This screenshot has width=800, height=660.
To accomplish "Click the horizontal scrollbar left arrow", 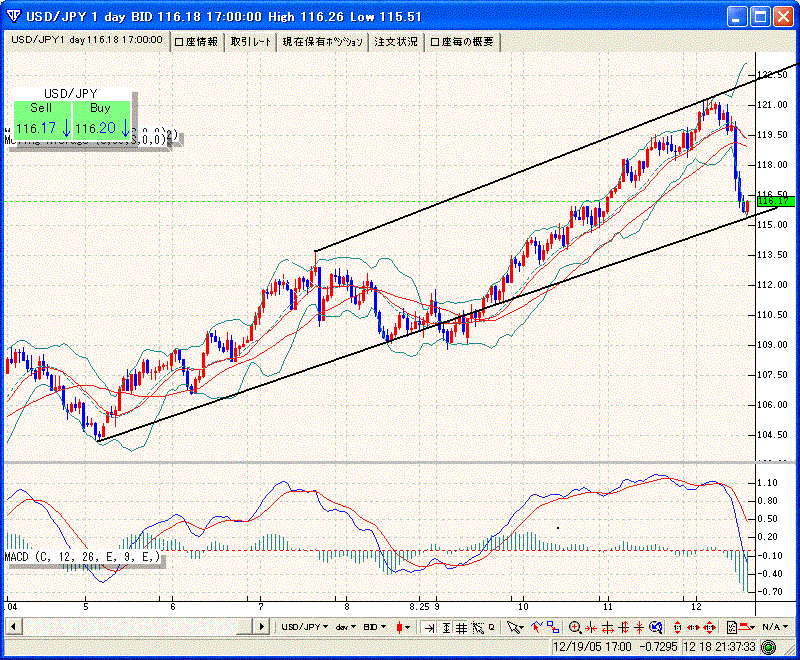I will pyautogui.click(x=12, y=627).
